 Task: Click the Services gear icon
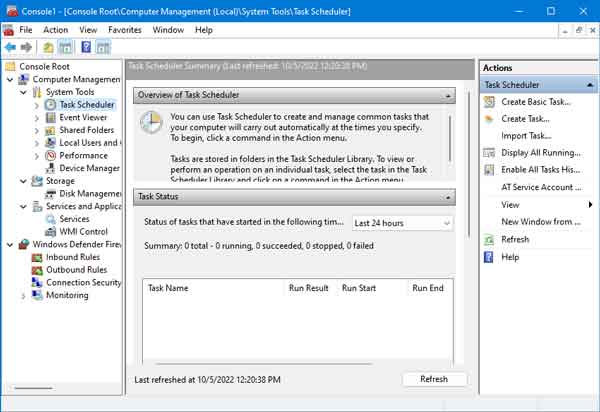point(50,219)
